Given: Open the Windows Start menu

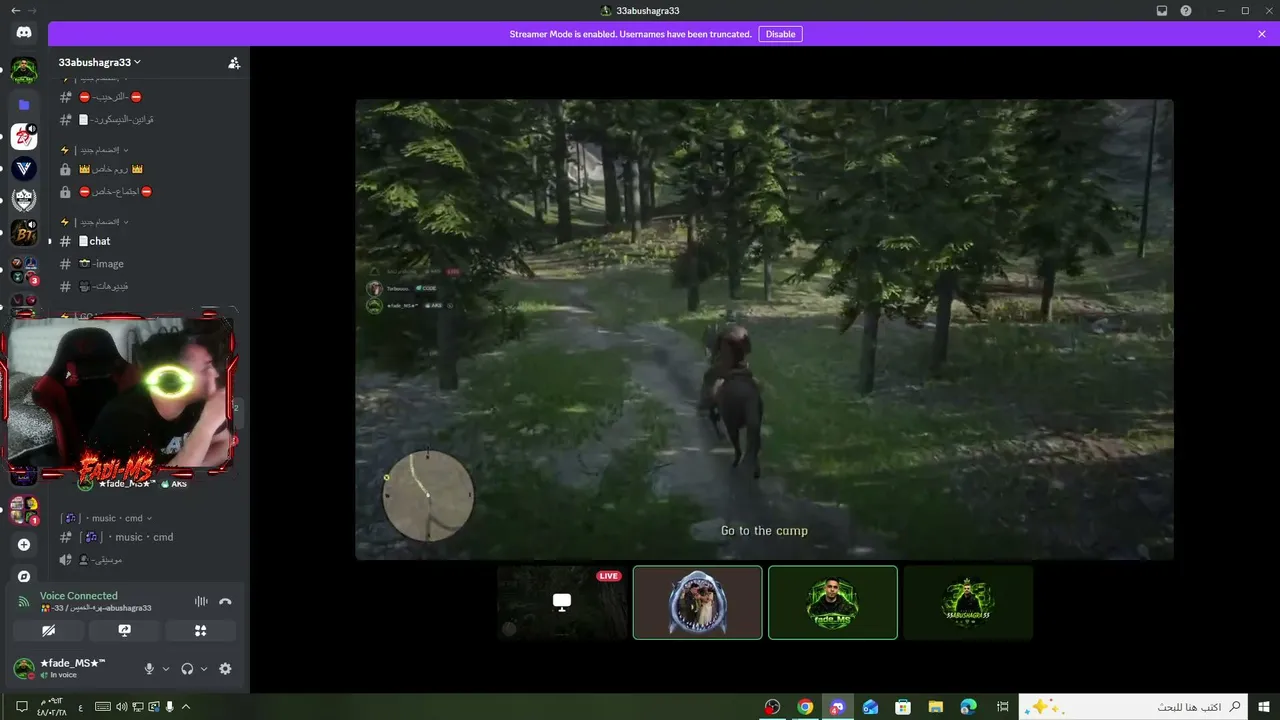Looking at the screenshot, I should click(1263, 707).
